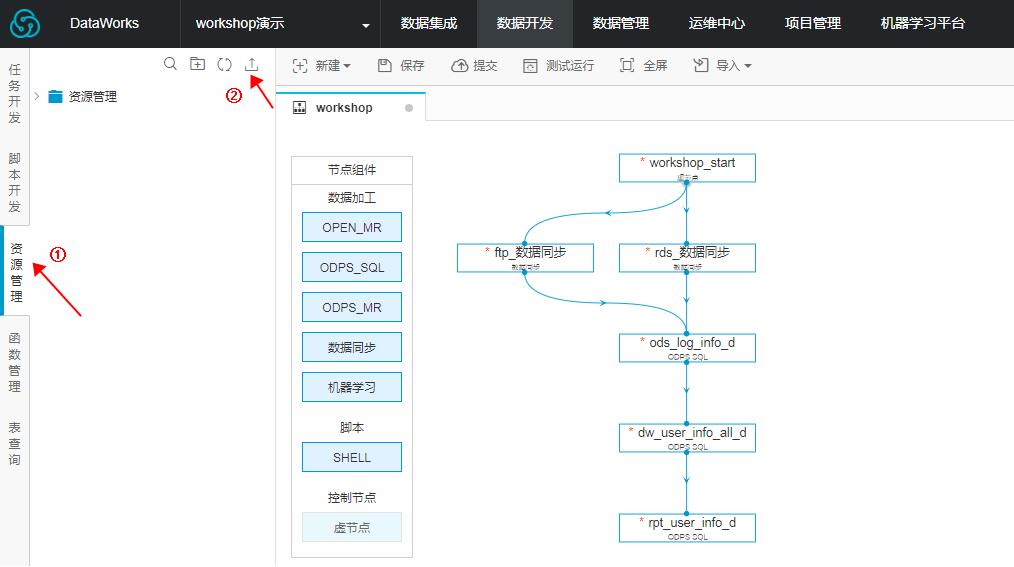Click the OPEN_MR node component
Screen dimensions: 1014x567
352,228
